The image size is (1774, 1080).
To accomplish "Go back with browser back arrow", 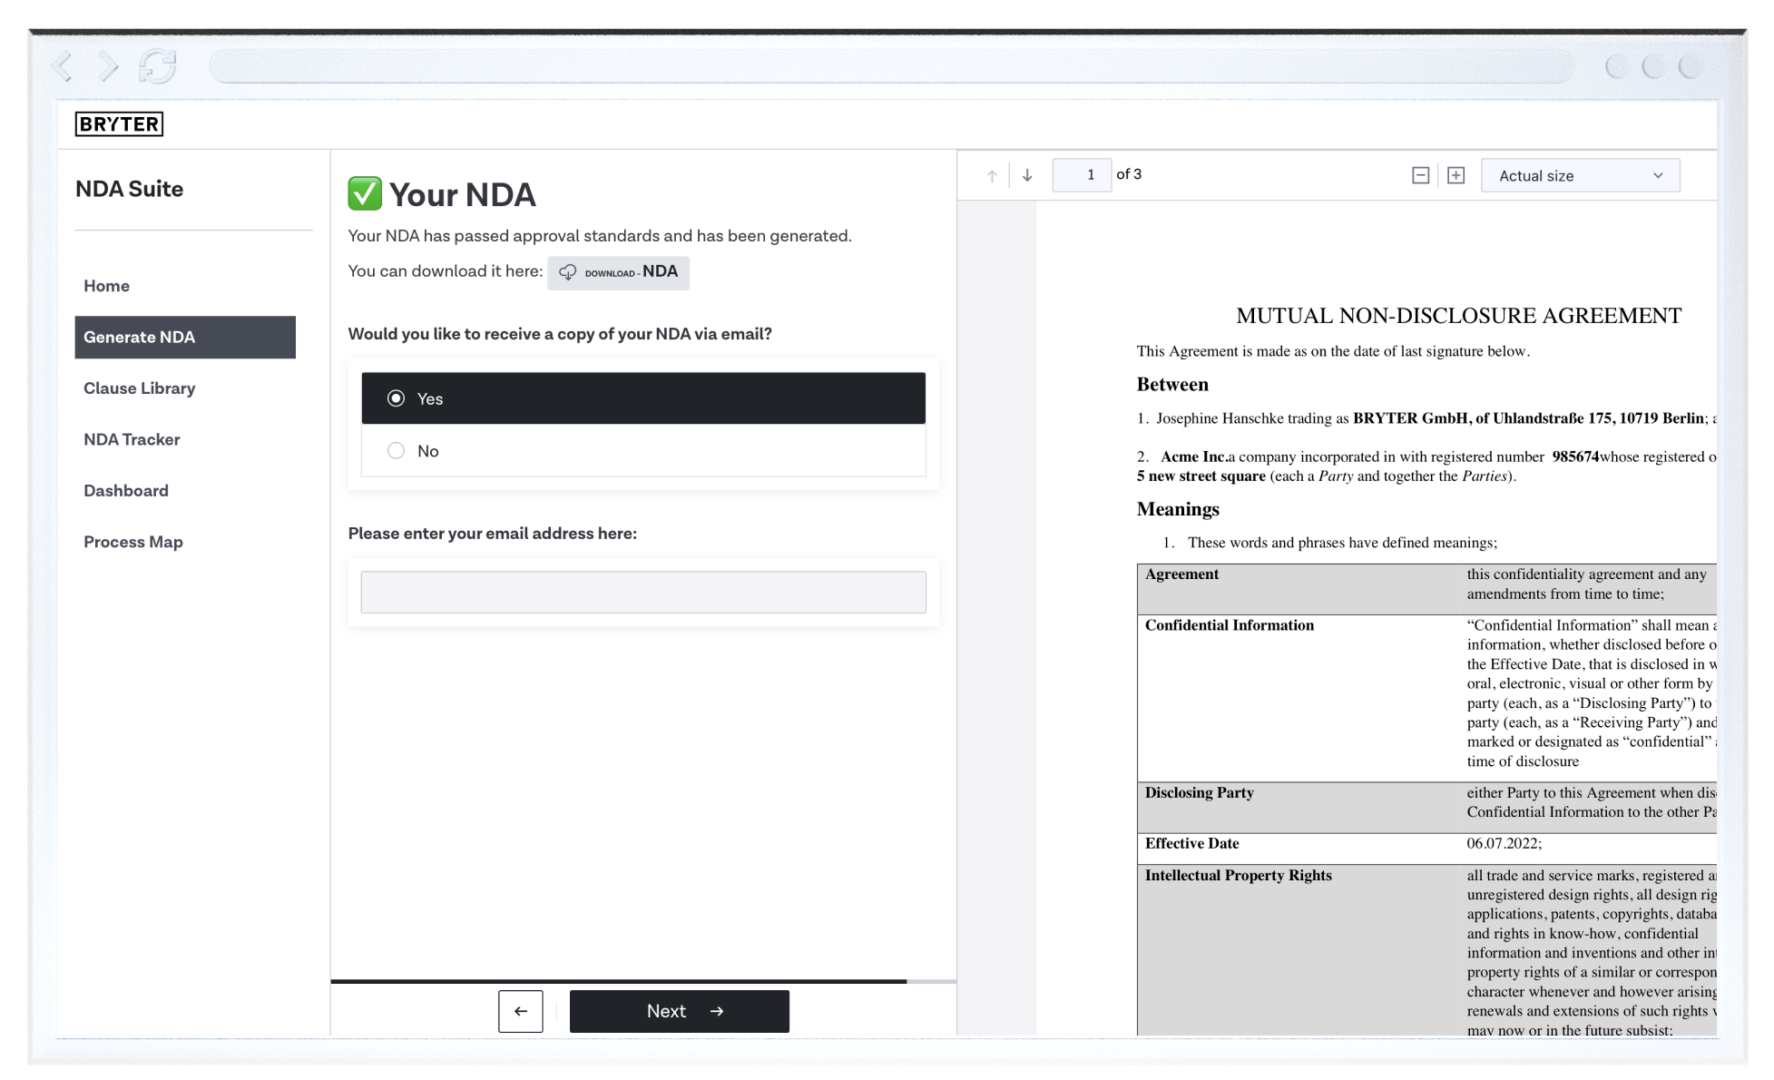I will click(x=63, y=67).
